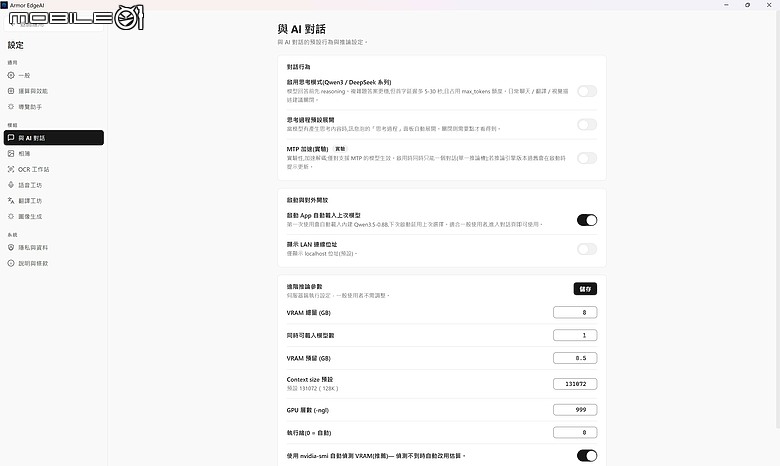The height and width of the screenshot is (466, 780).
Task: Click the GPU 層數 (-ngl) value field
Action: [x=575, y=410]
